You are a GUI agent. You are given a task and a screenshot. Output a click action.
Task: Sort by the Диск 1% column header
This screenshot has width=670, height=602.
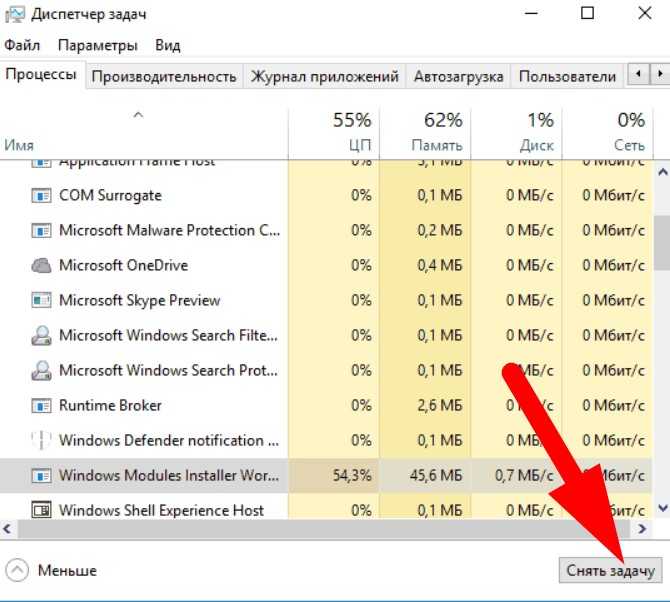point(516,132)
